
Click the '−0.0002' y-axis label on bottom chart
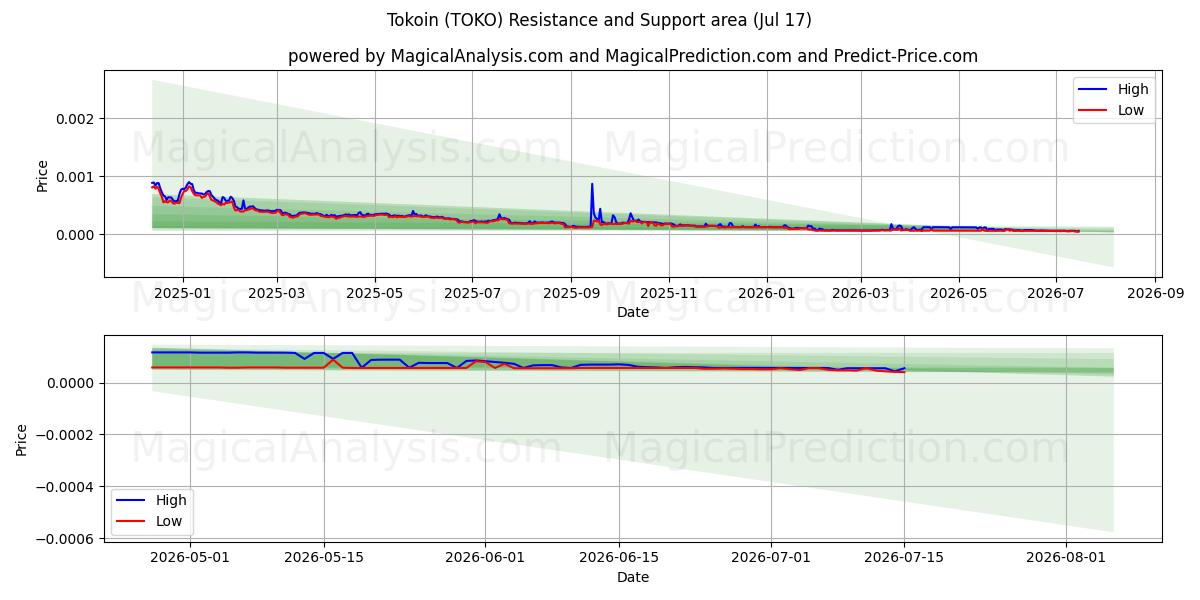pyautogui.click(x=64, y=436)
